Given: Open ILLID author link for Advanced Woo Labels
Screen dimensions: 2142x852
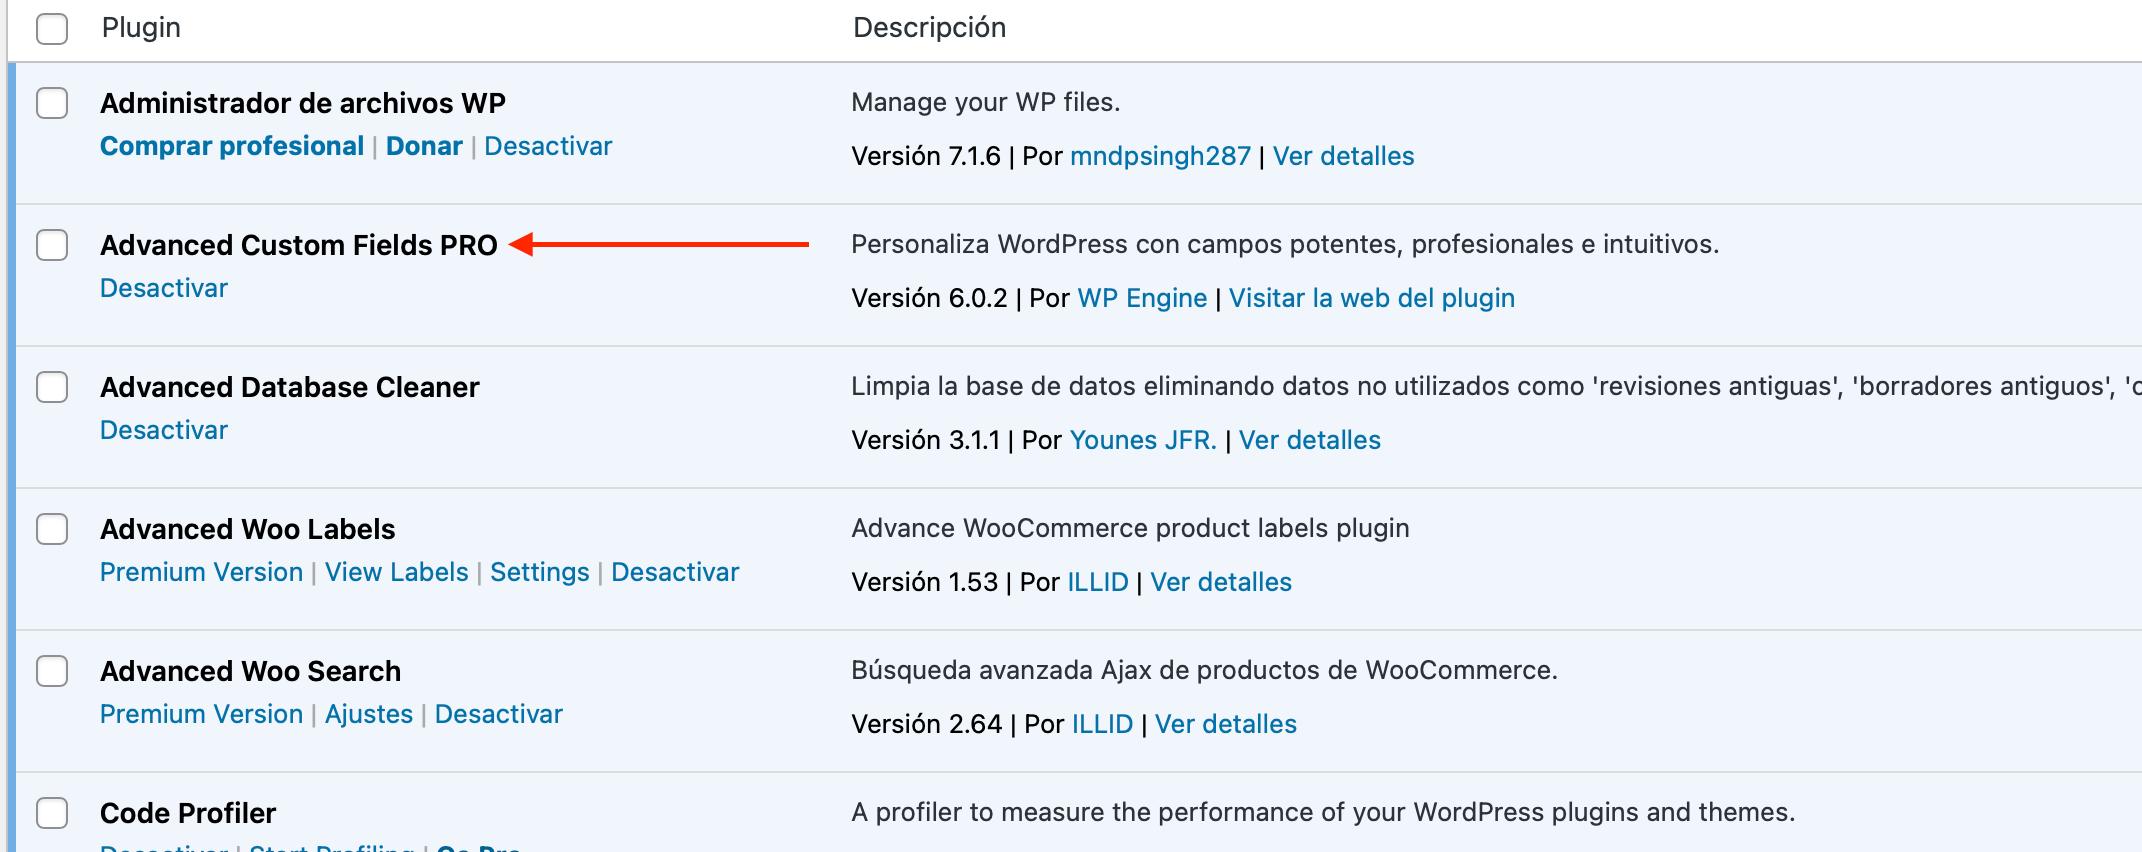Looking at the screenshot, I should pyautogui.click(x=1097, y=582).
